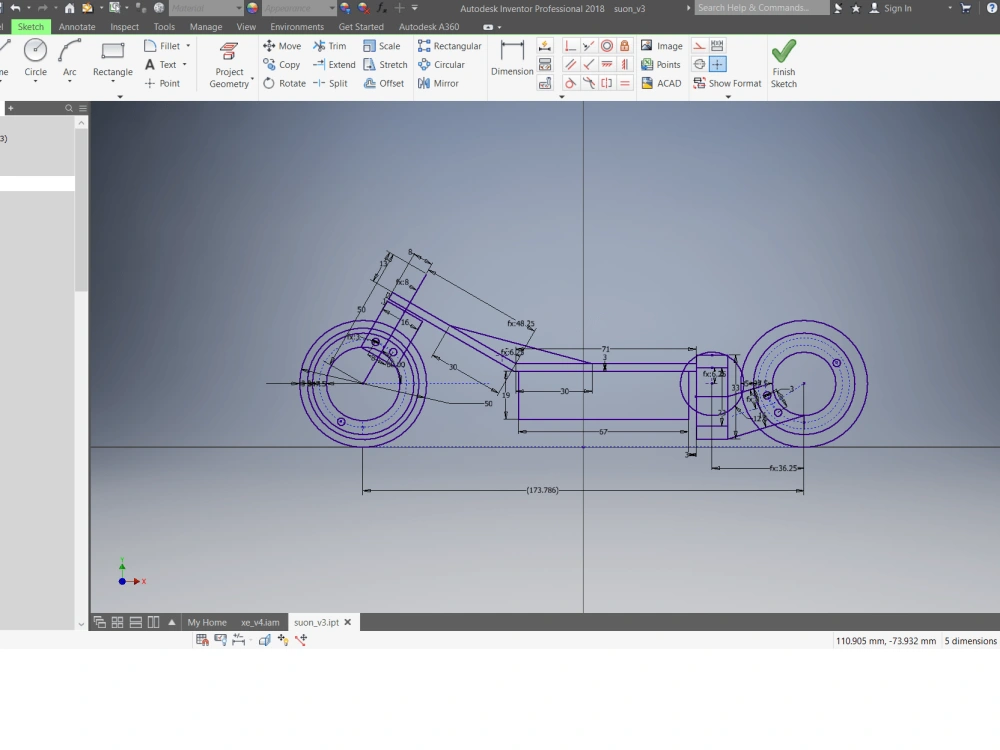
Task: Switch to the Annotate ribbon tab
Action: 77,27
